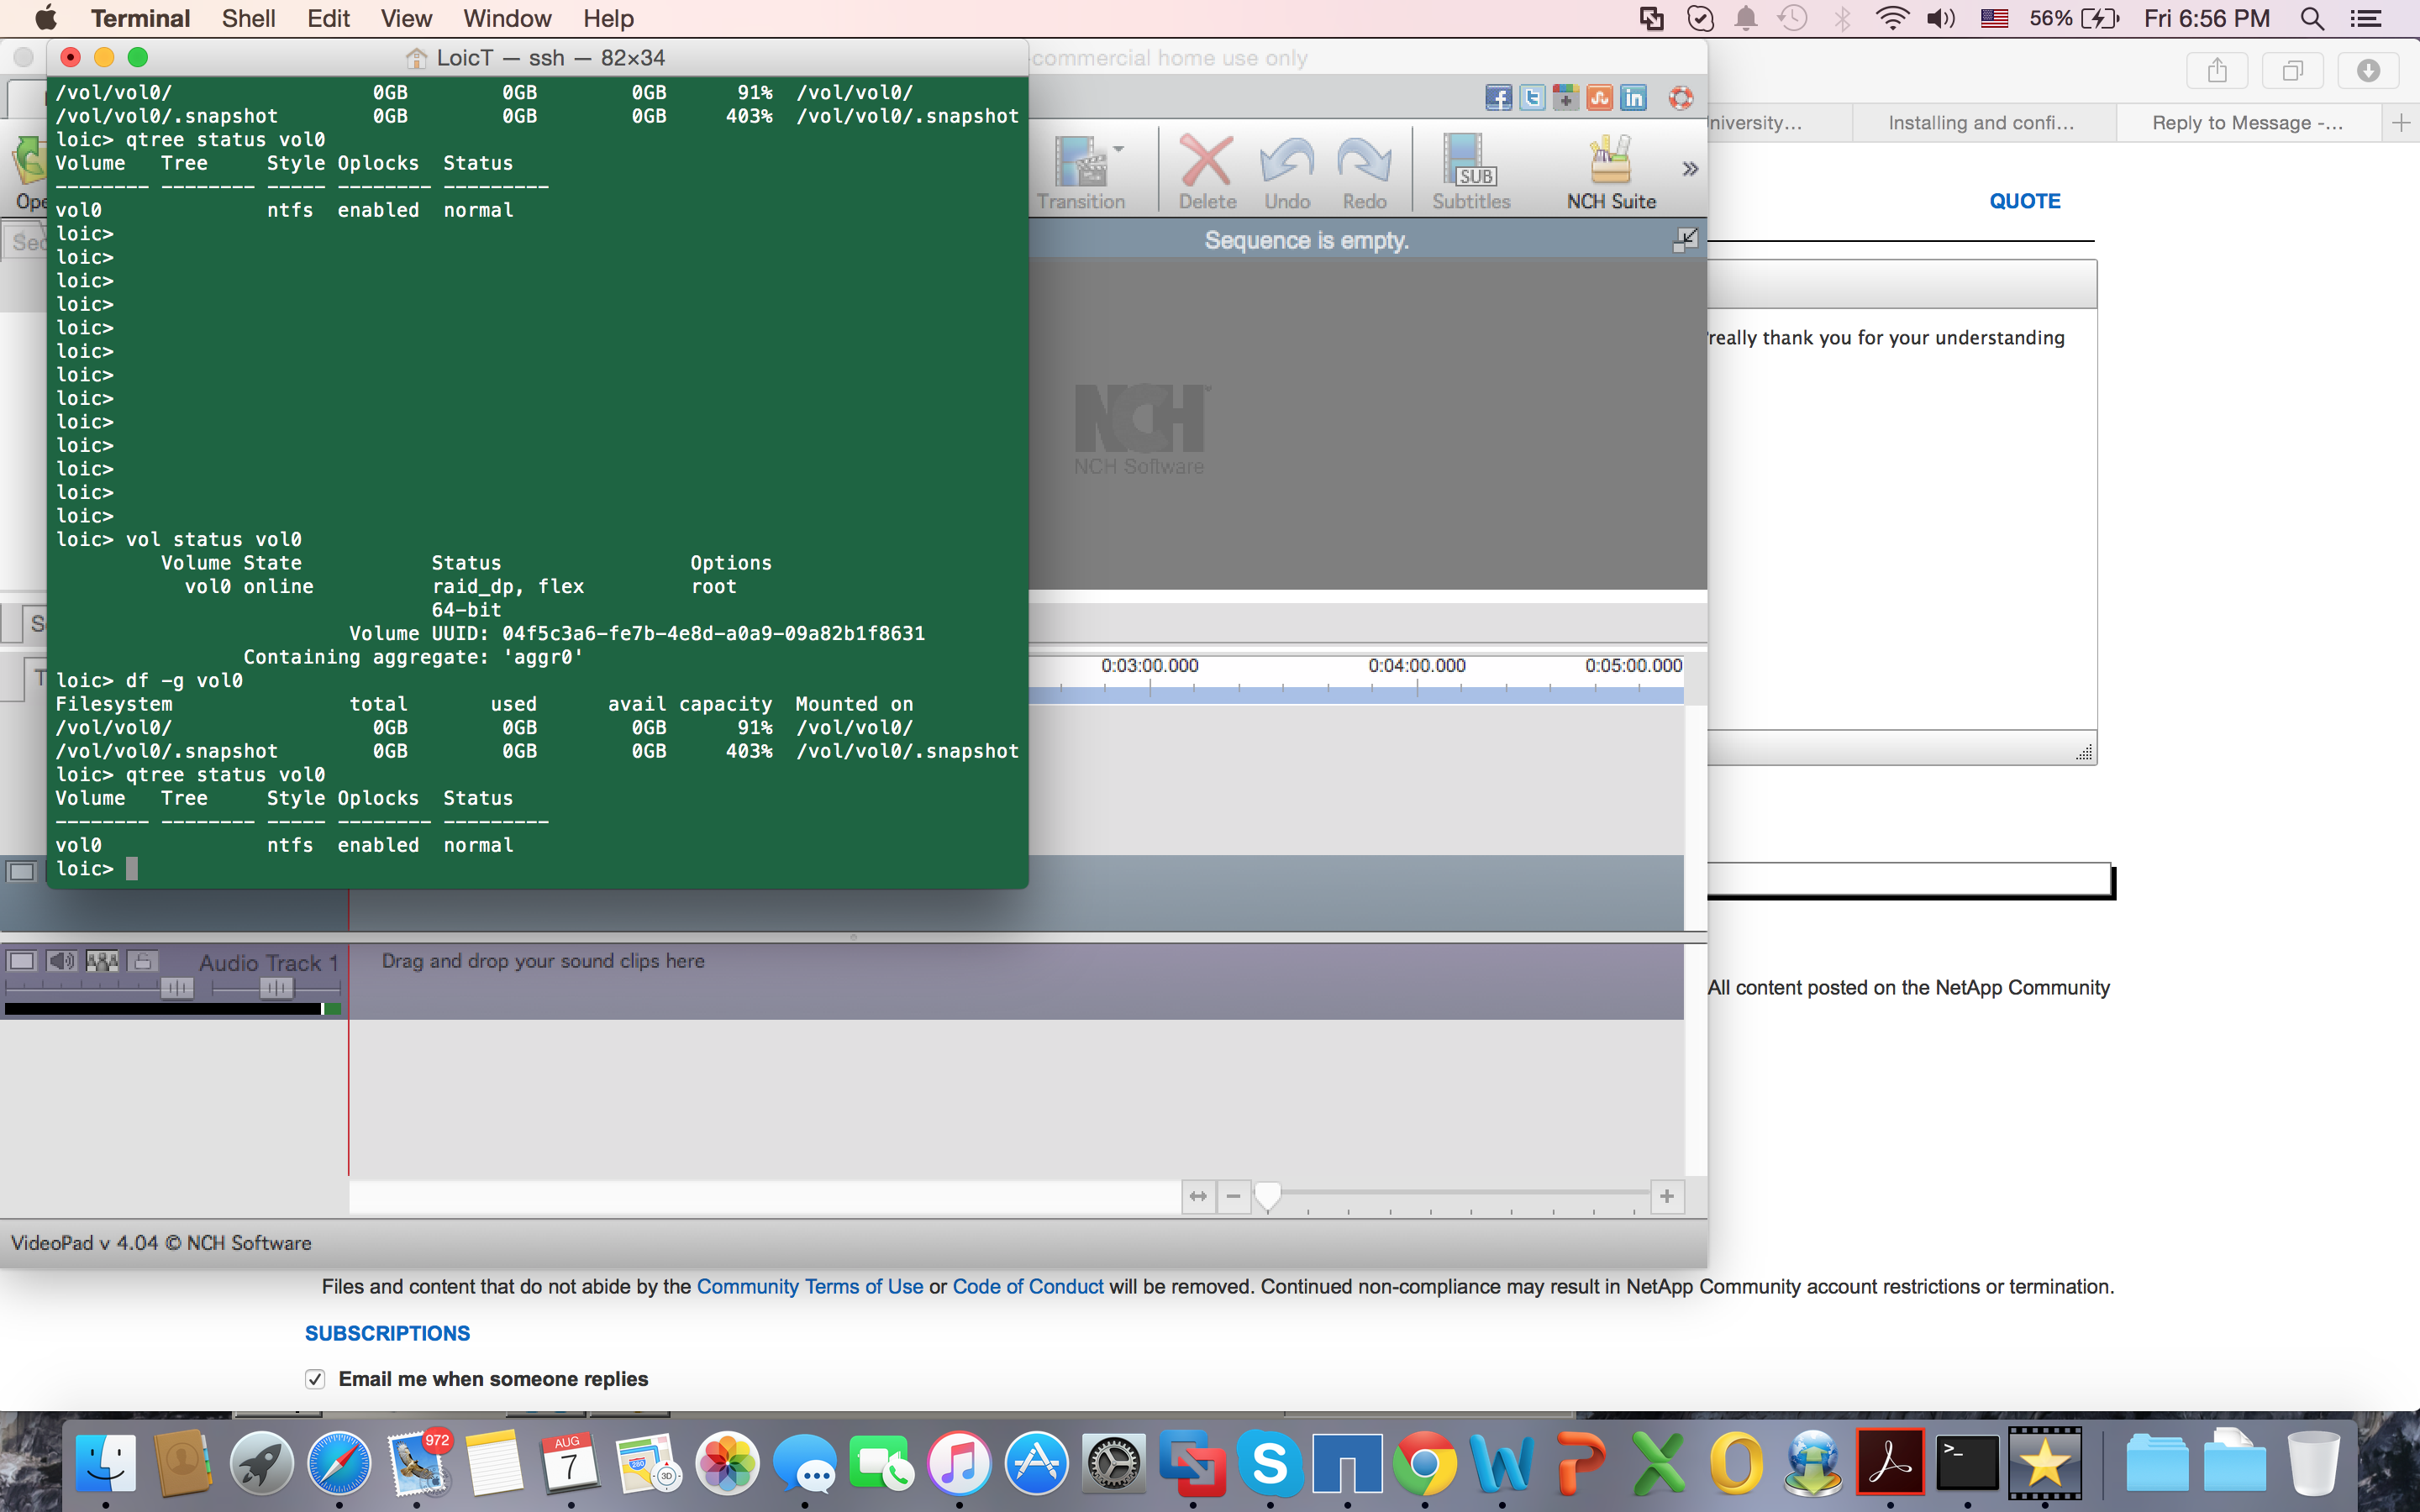Click the LinkedIn share icon
The width and height of the screenshot is (2420, 1512).
(1633, 98)
